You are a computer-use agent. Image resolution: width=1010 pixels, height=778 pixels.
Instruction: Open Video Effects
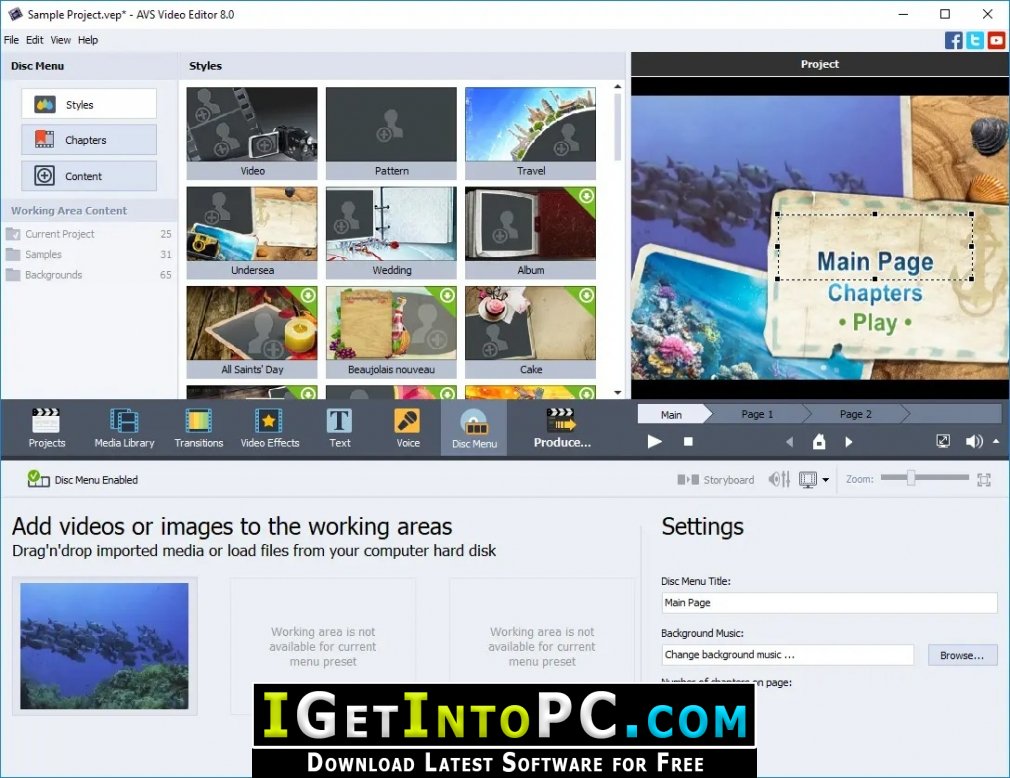(269, 428)
